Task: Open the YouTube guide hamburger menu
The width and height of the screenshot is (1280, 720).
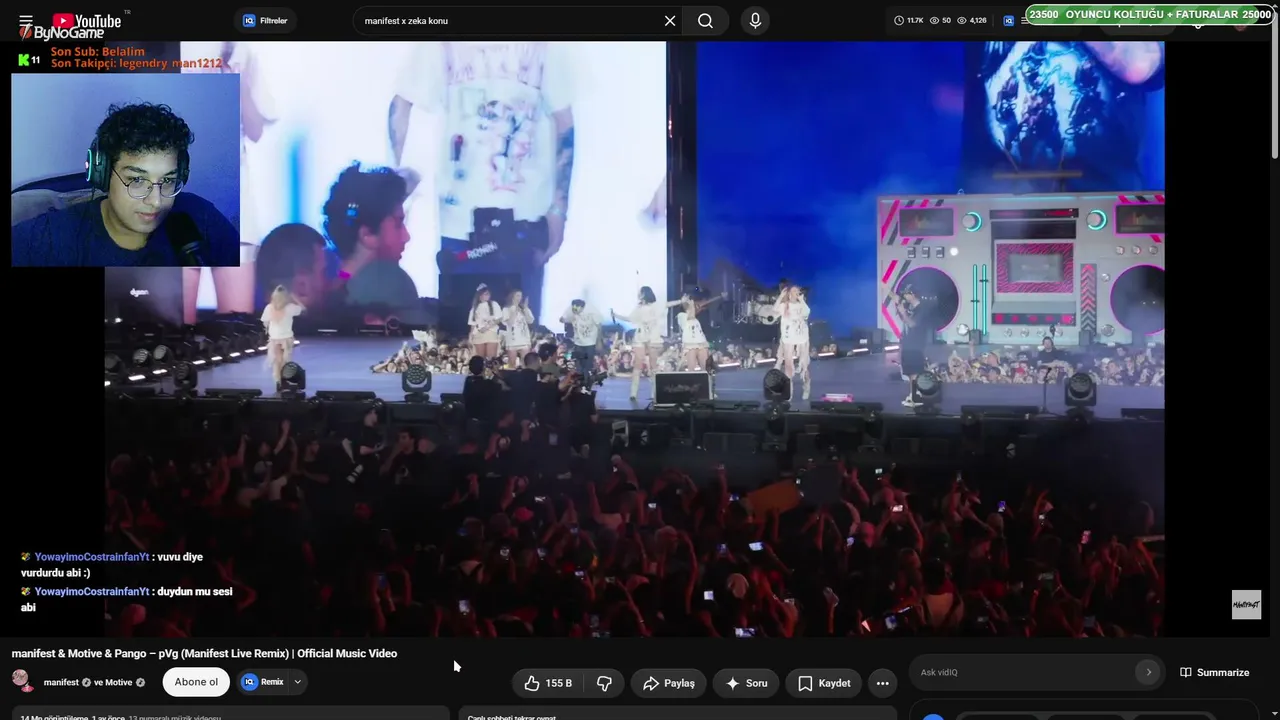Action: coord(26,20)
